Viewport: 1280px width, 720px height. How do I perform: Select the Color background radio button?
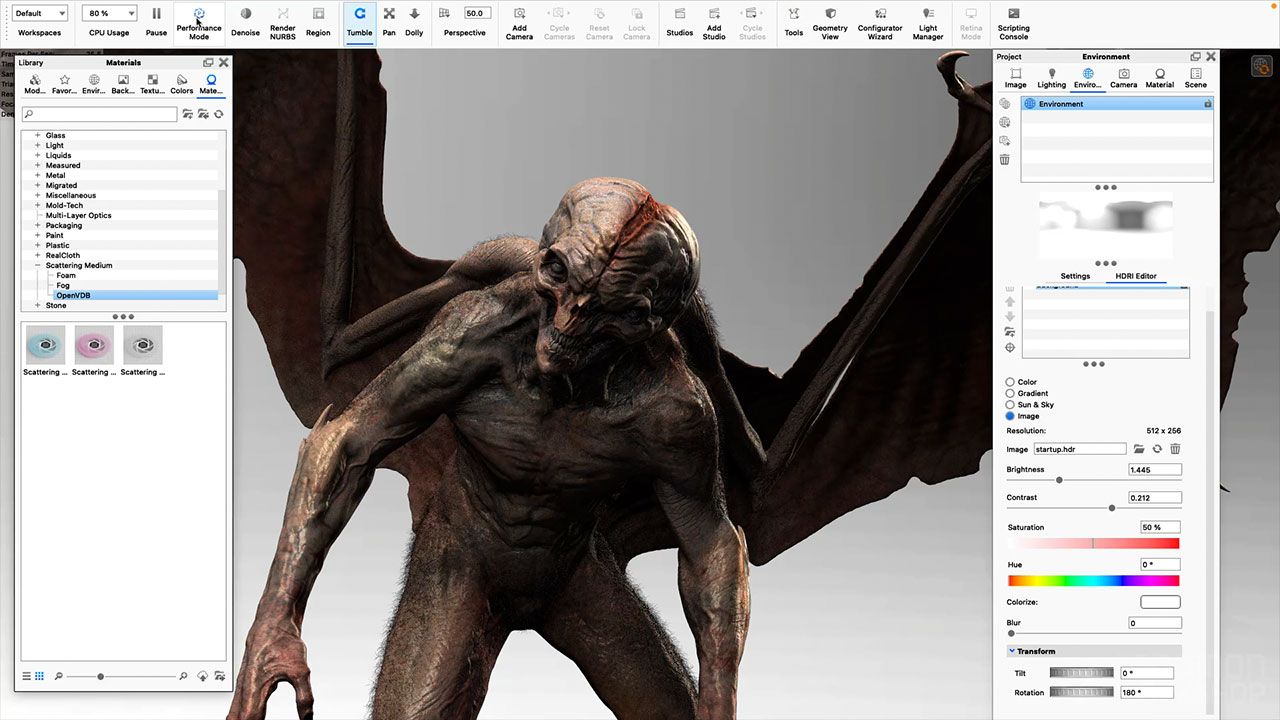(1010, 382)
